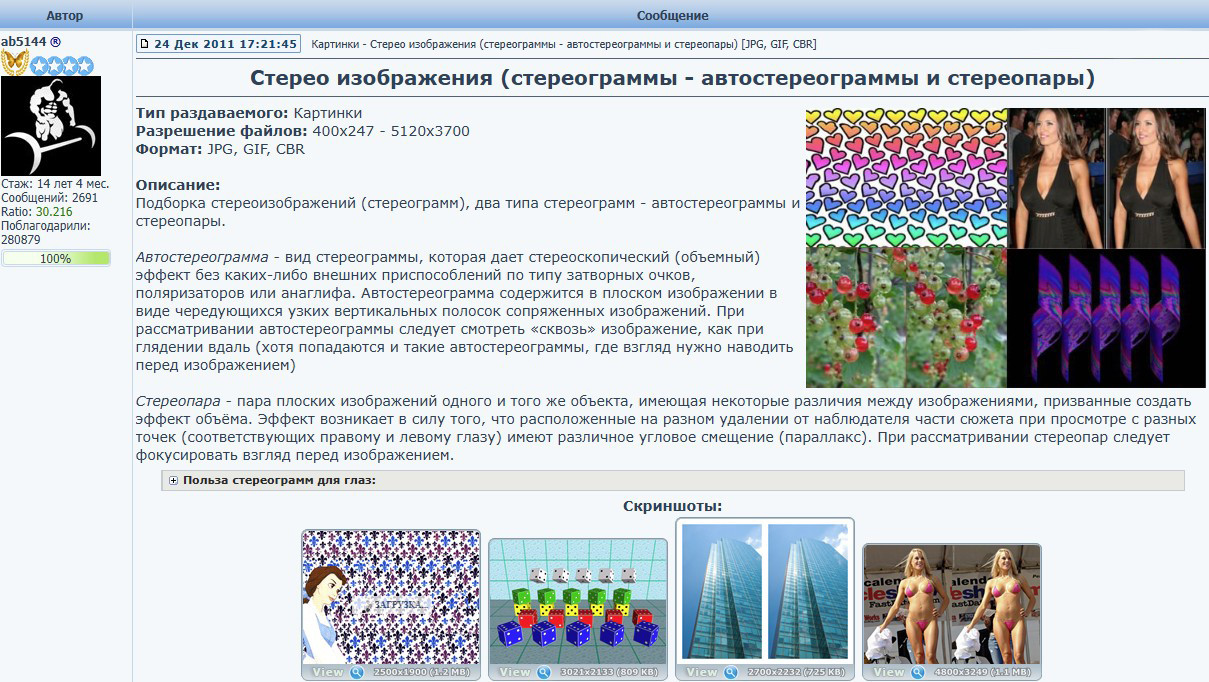Click the 100% green progress bar

[56, 258]
